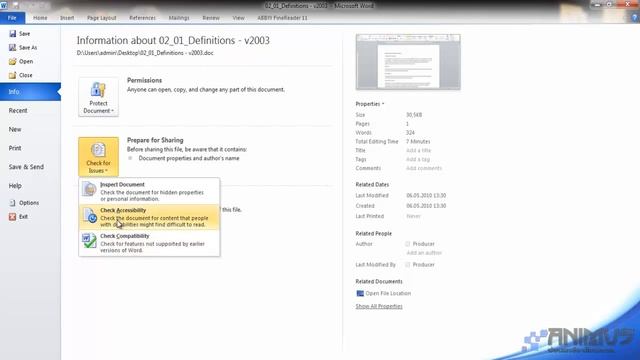Image resolution: width=640 pixels, height=360 pixels.
Task: Switch to the Home ribbon tab
Action: (x=40, y=18)
